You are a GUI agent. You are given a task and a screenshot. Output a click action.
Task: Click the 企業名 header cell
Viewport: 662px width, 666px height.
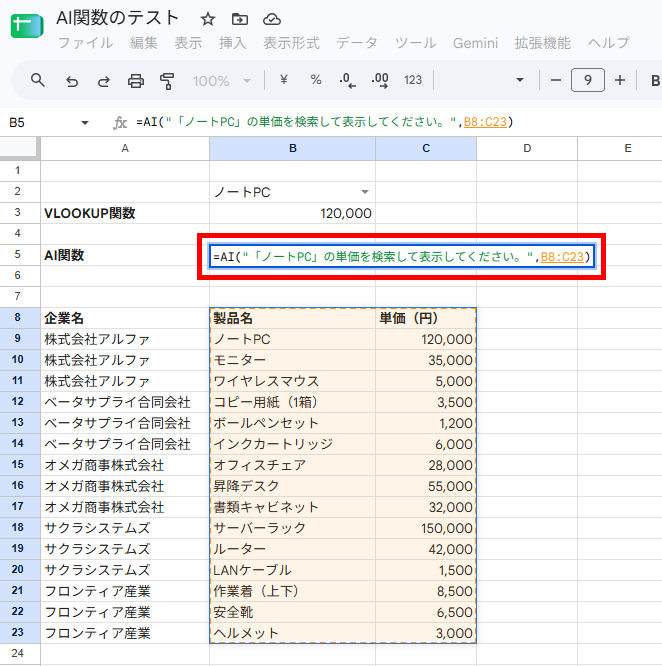coord(125,318)
